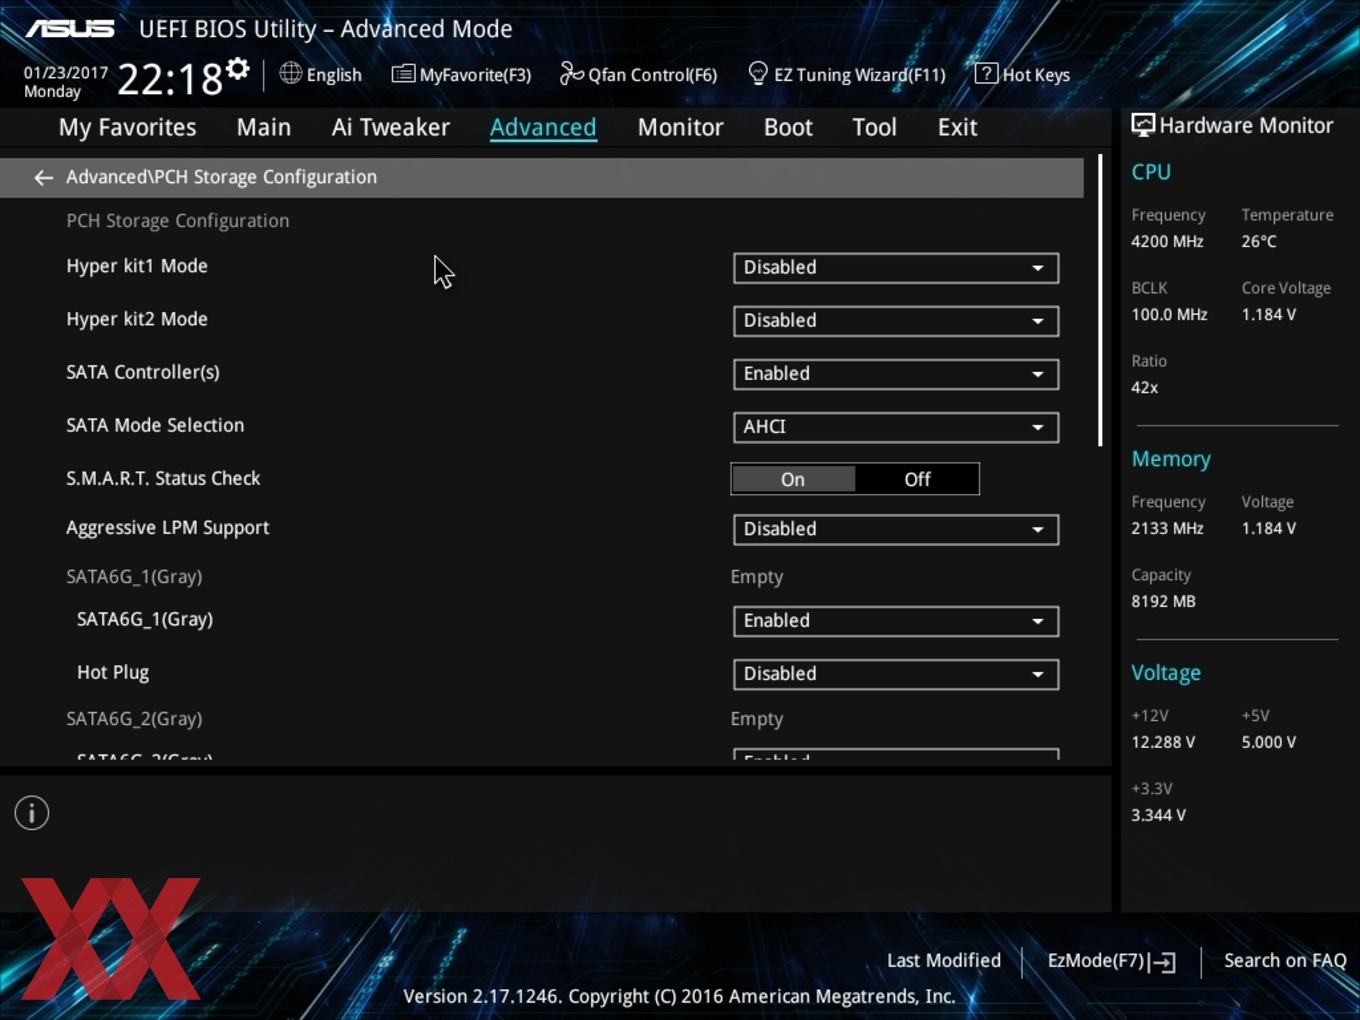The width and height of the screenshot is (1360, 1020).
Task: Click the back arrow beside Advanced\PCH Storage Configuration
Action: pyautogui.click(x=43, y=177)
